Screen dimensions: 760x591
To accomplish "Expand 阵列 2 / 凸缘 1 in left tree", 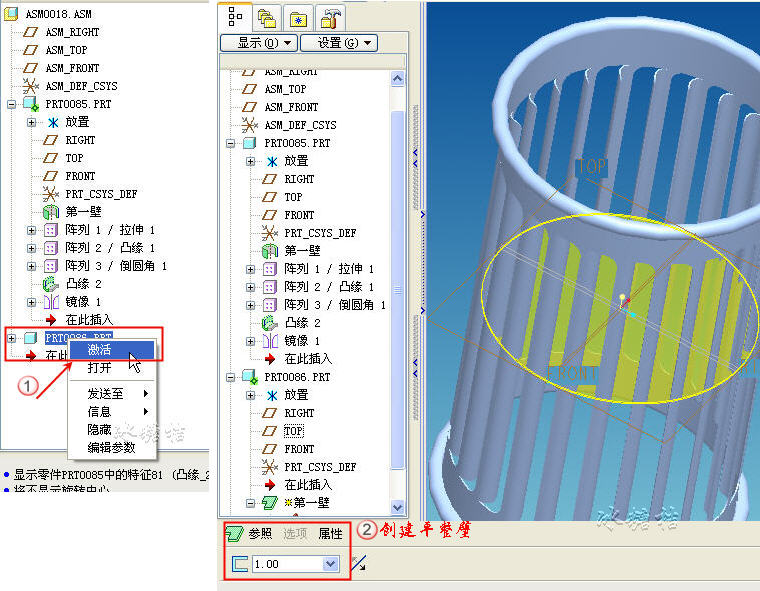I will point(32,248).
